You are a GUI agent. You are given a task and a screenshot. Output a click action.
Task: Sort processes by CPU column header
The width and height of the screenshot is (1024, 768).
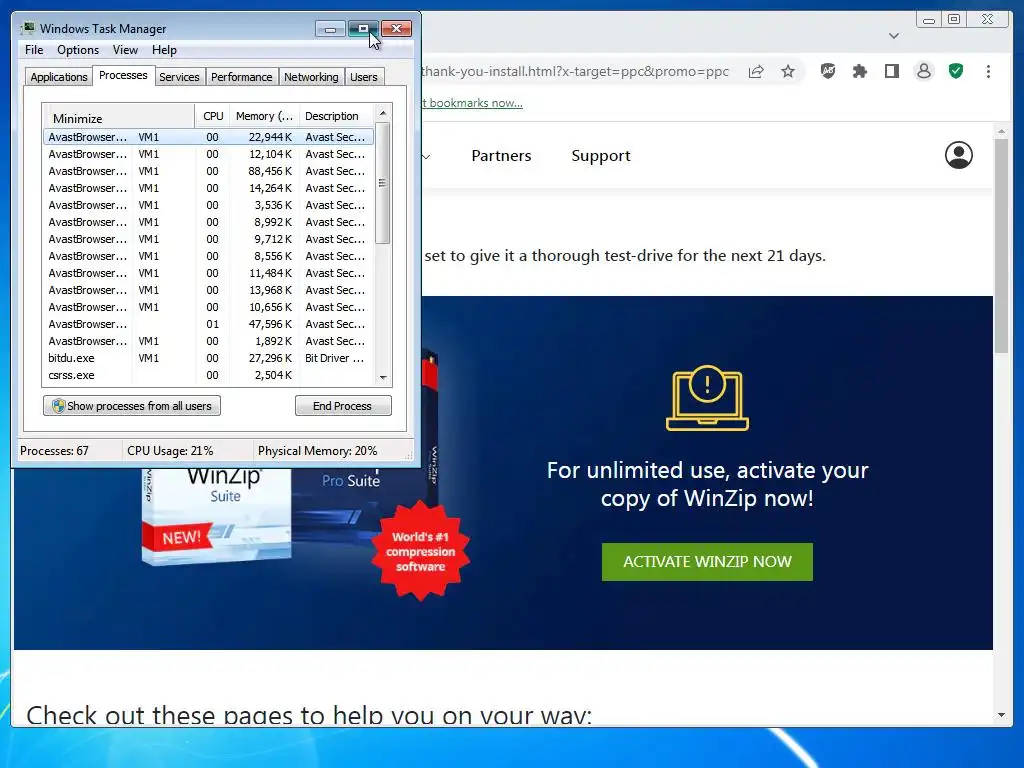click(x=213, y=116)
